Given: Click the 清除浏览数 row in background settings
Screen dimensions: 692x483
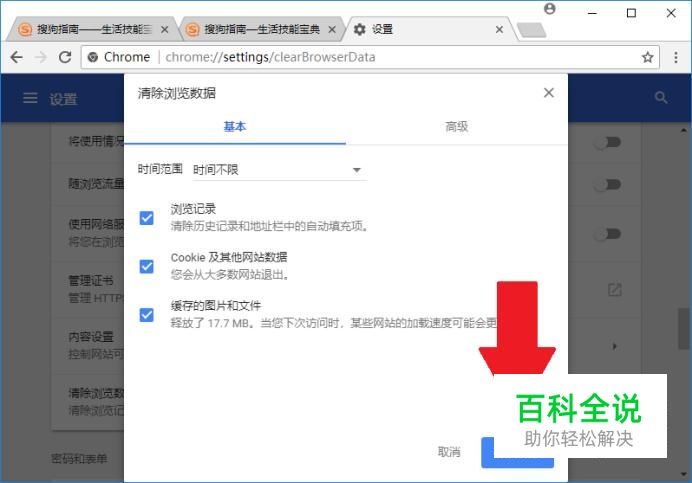Looking at the screenshot, I should [88, 401].
